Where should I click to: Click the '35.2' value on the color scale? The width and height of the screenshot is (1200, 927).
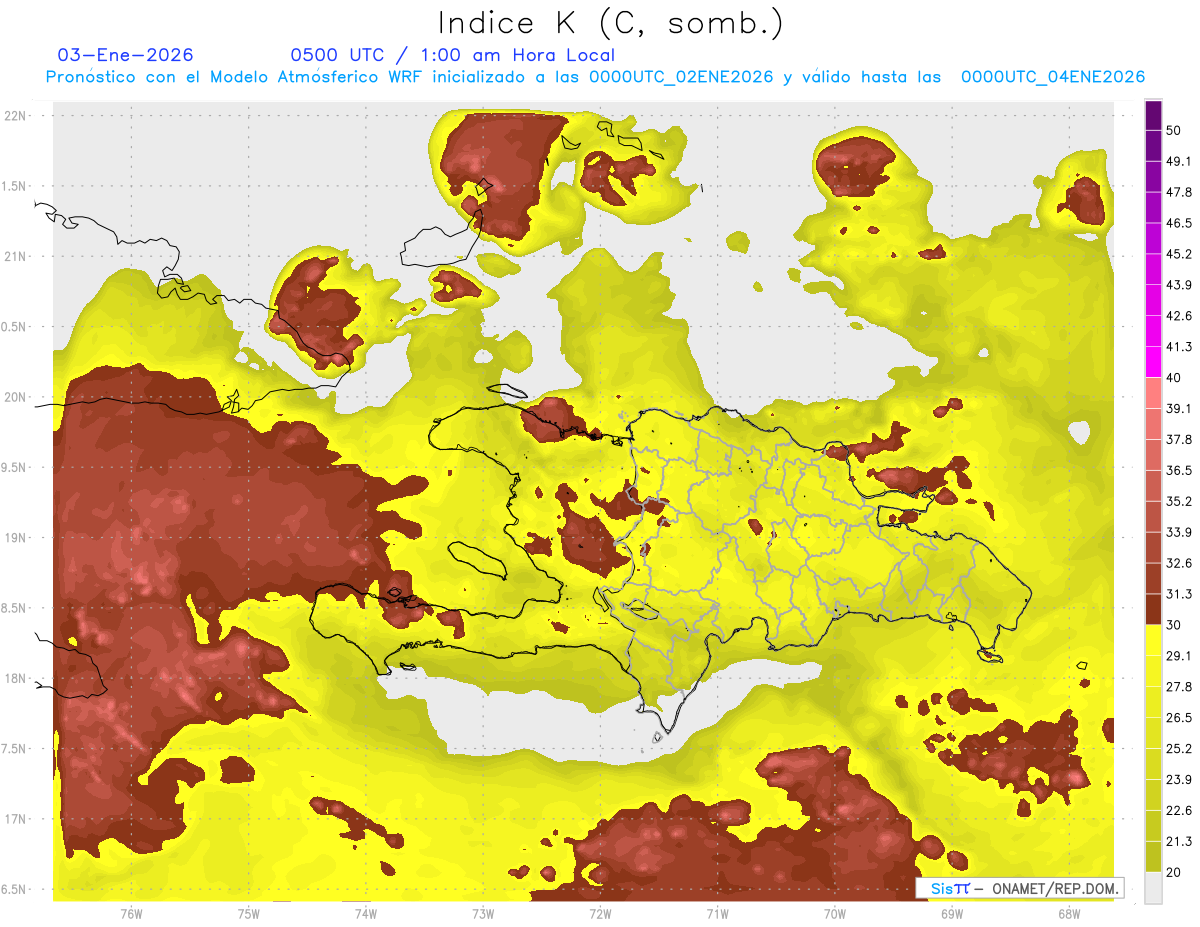[1179, 501]
